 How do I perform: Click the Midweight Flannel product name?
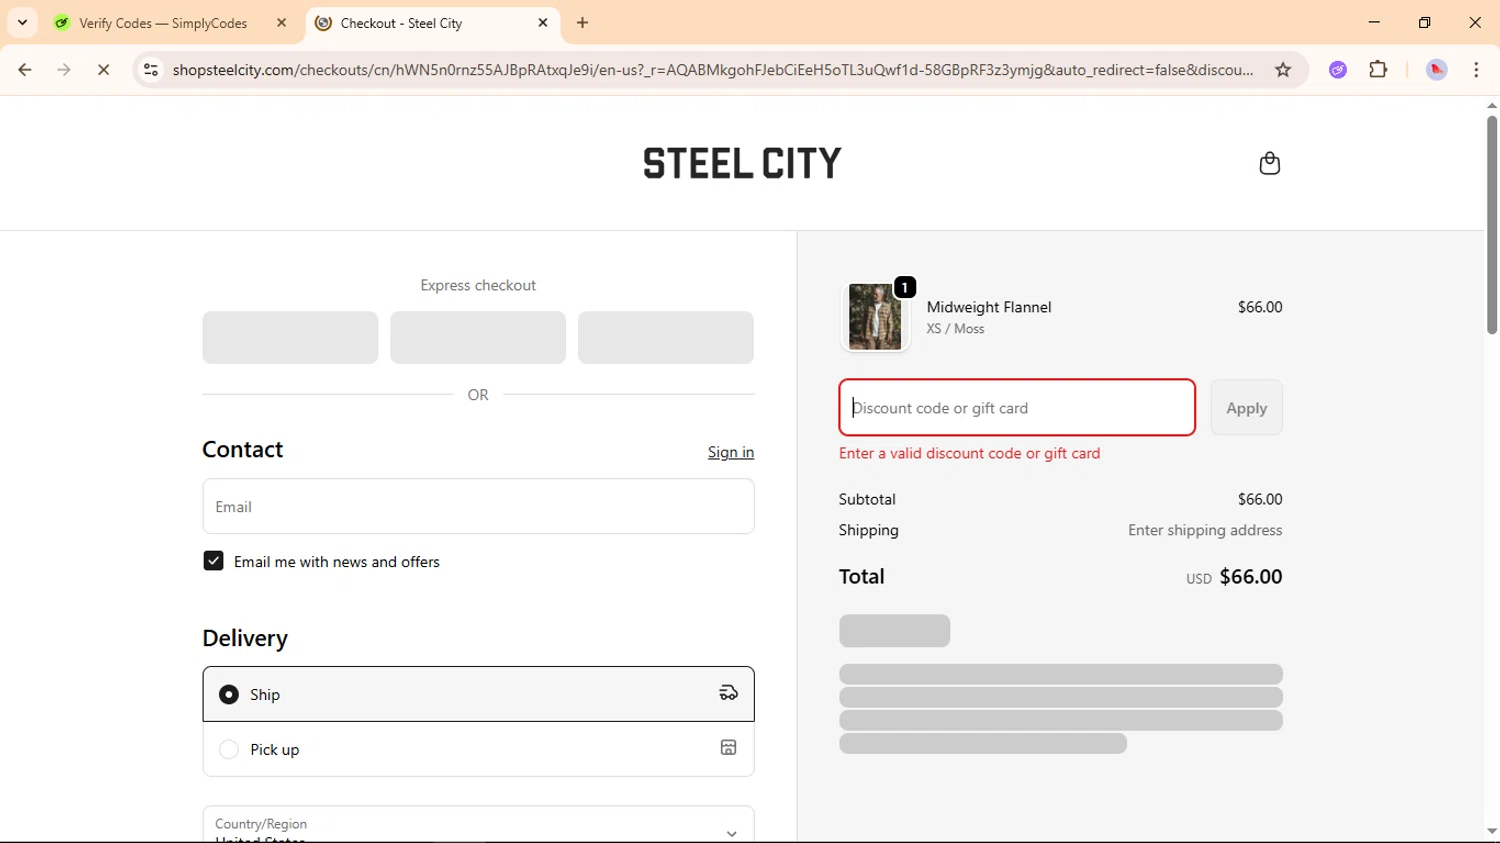(x=989, y=307)
